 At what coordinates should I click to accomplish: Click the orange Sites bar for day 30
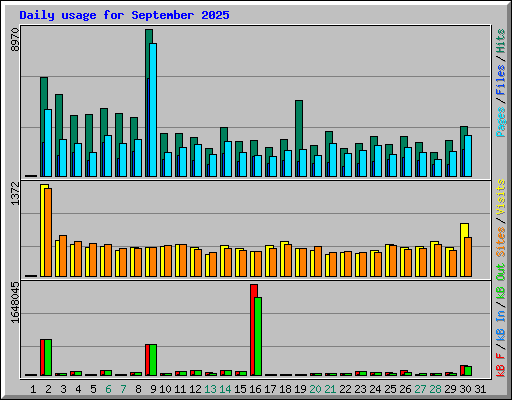tap(468, 257)
